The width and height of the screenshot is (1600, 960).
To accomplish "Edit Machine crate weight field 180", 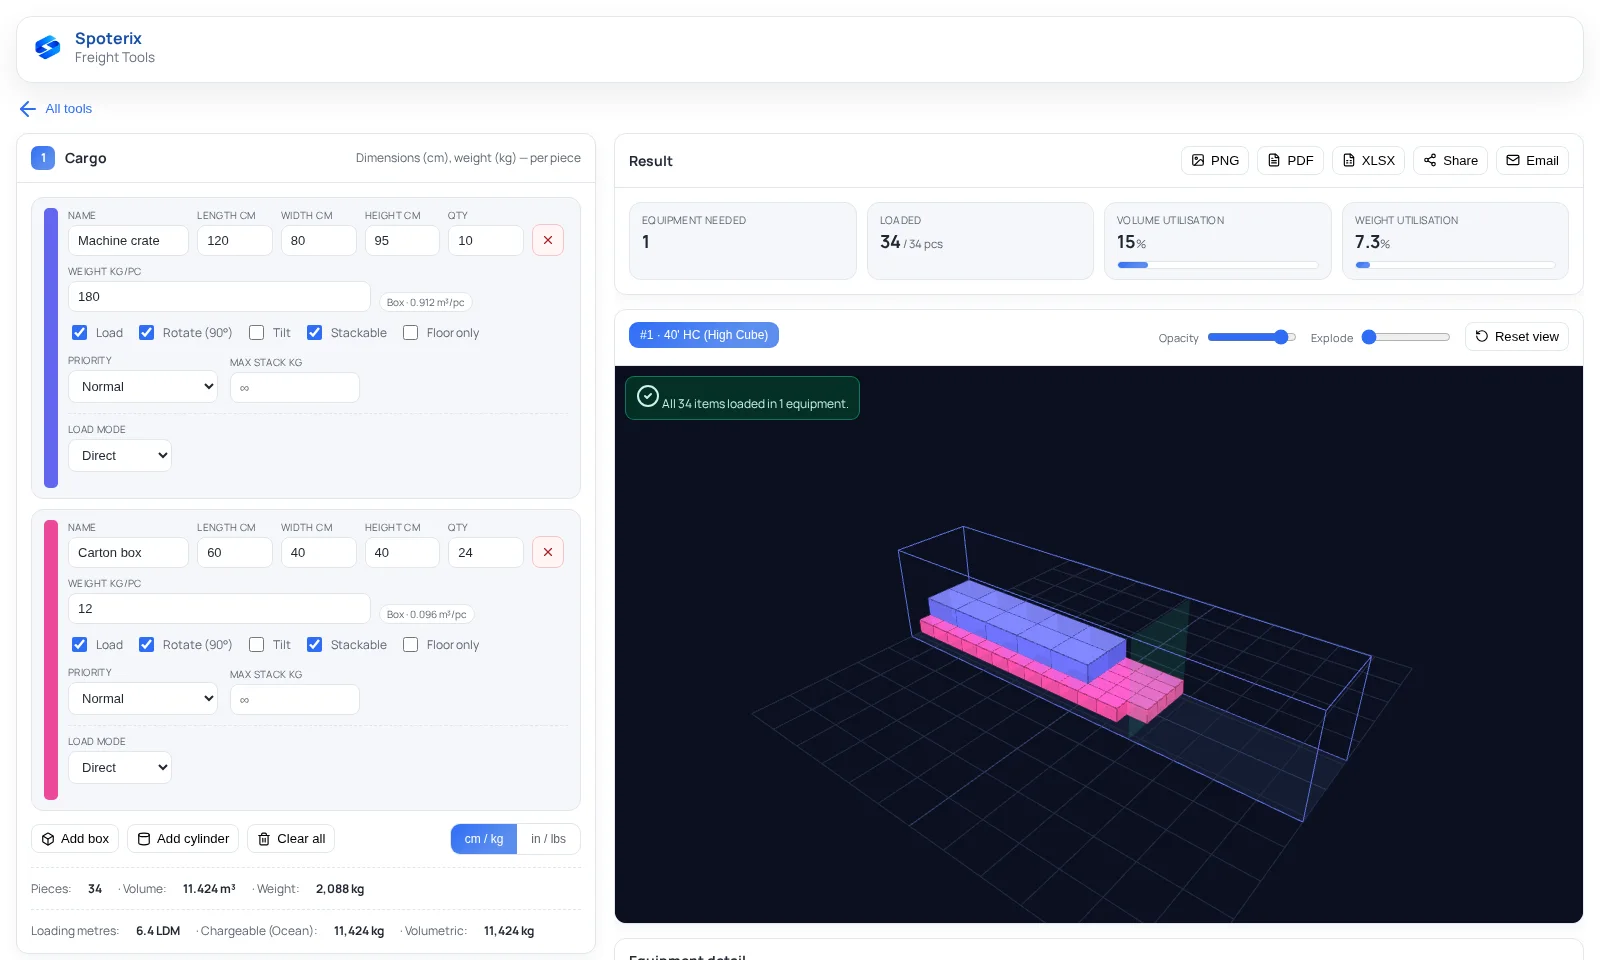I will coord(219,296).
